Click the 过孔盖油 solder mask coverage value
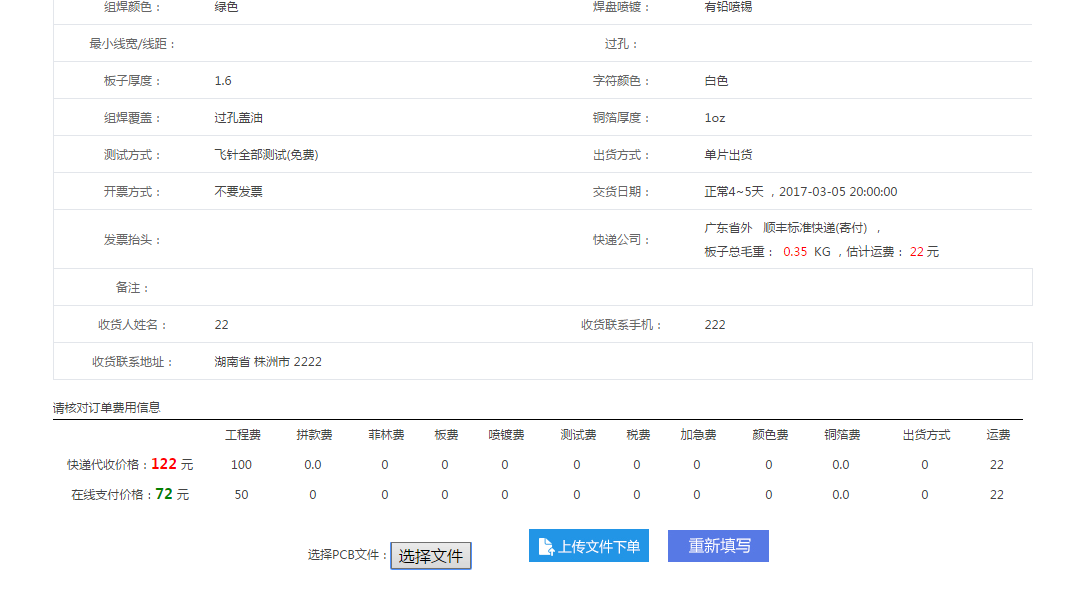 [238, 118]
